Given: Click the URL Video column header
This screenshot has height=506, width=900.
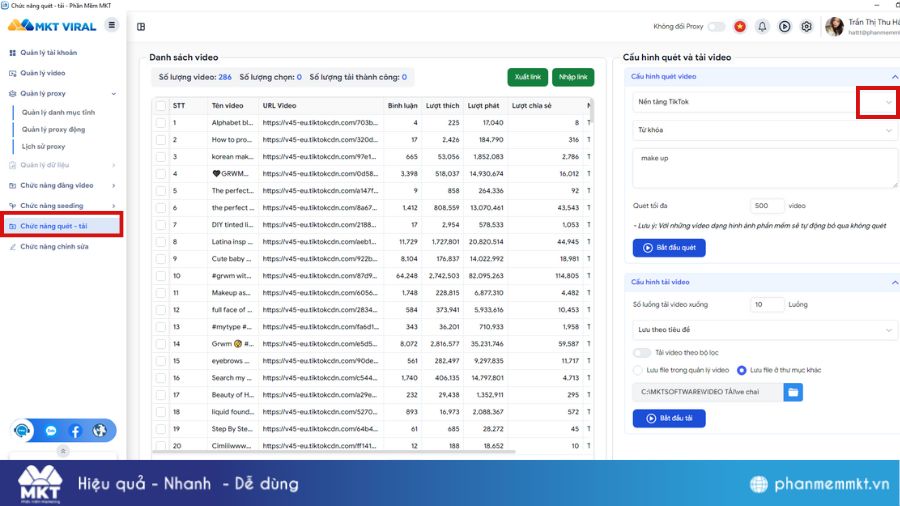Looking at the screenshot, I should [280, 106].
